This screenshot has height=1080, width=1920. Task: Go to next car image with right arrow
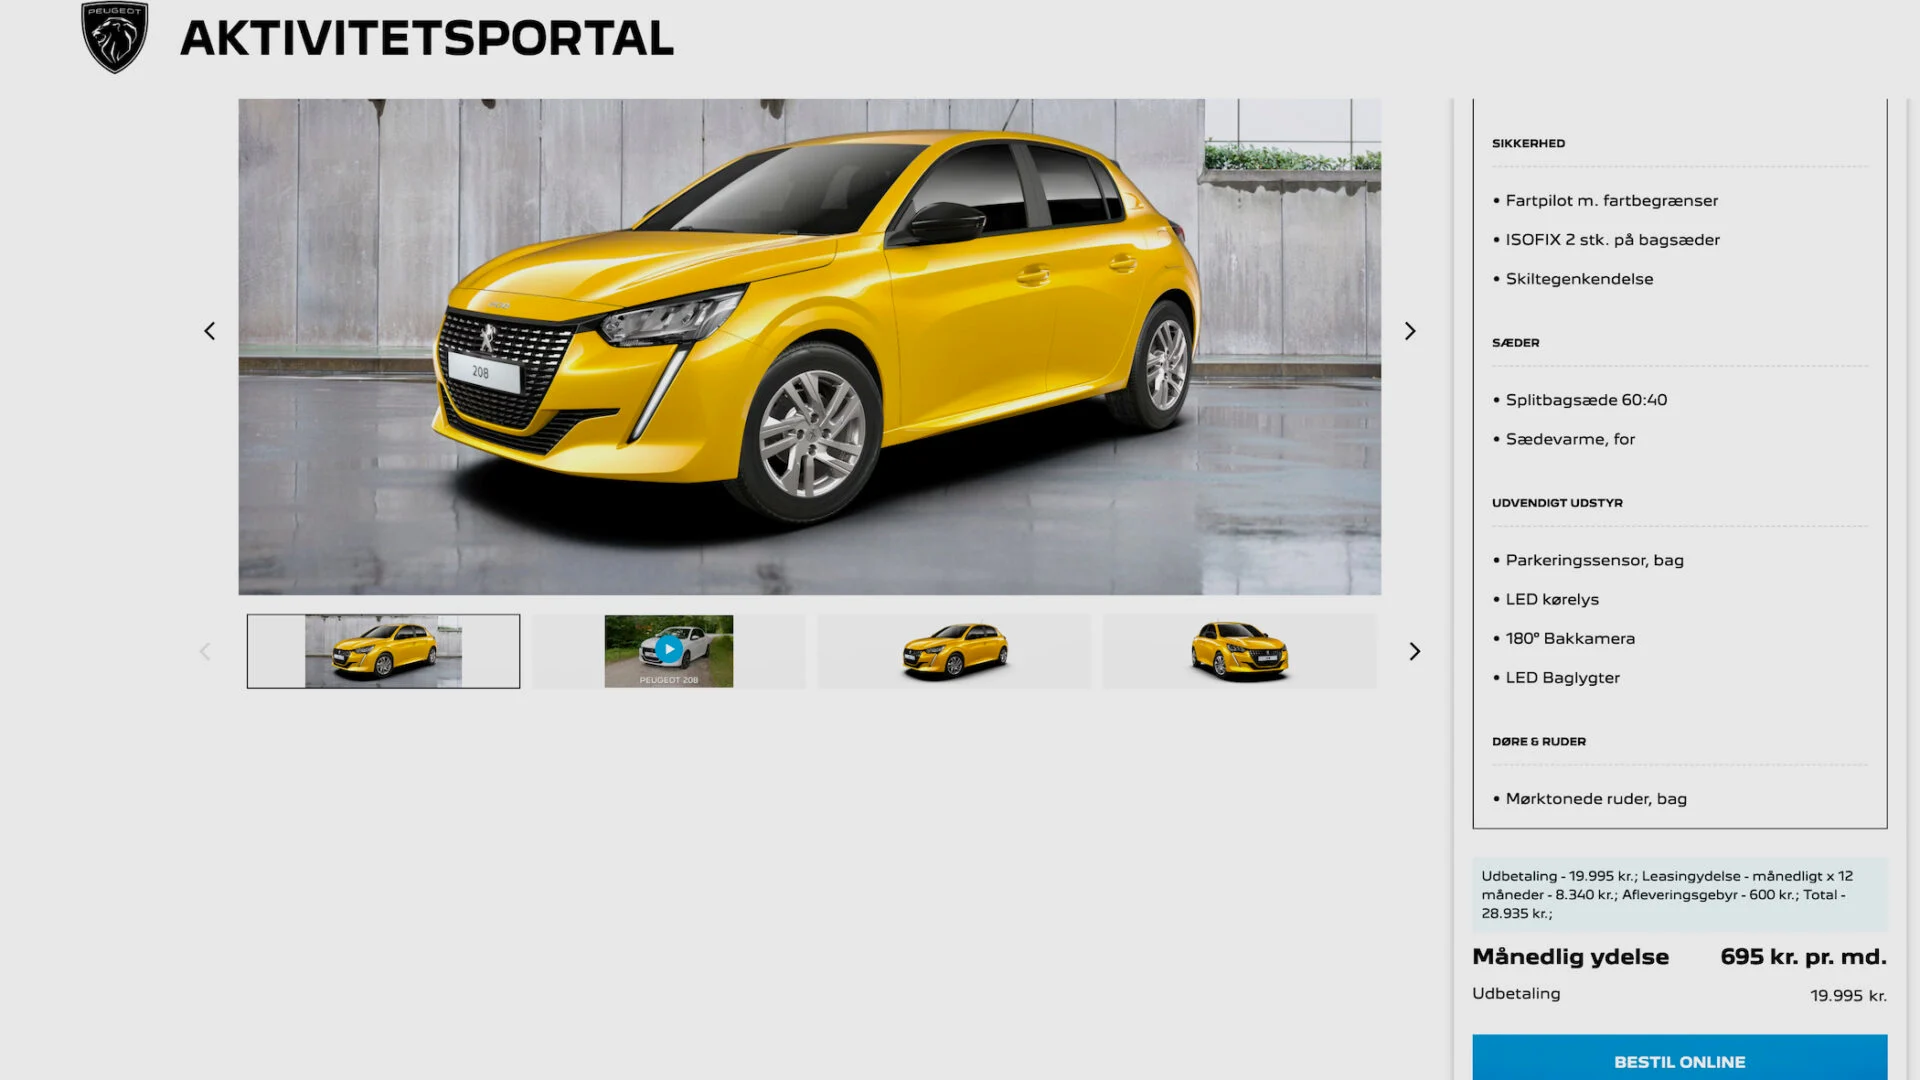tap(1410, 331)
